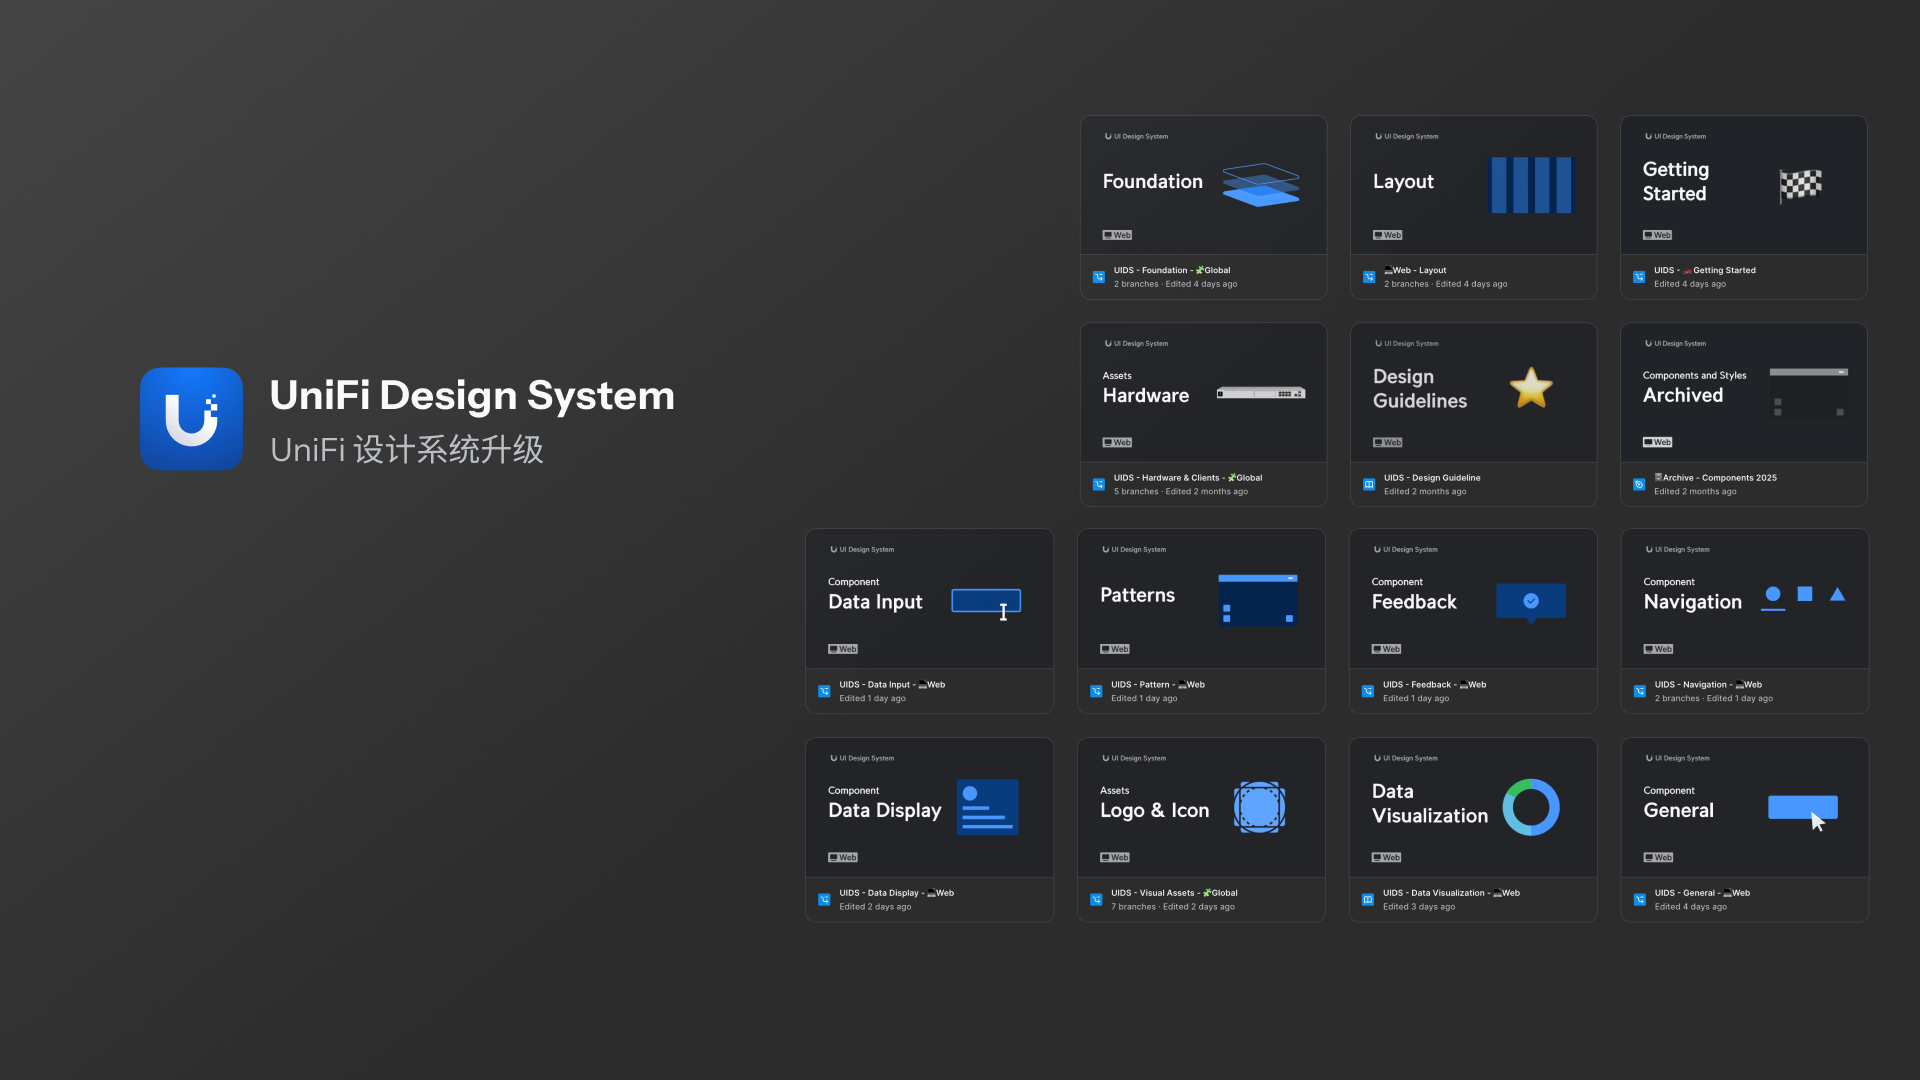Select 'UIDS - Data Visualization - Web' file name
Image resolution: width=1920 pixels, height=1080 pixels.
tap(1451, 893)
